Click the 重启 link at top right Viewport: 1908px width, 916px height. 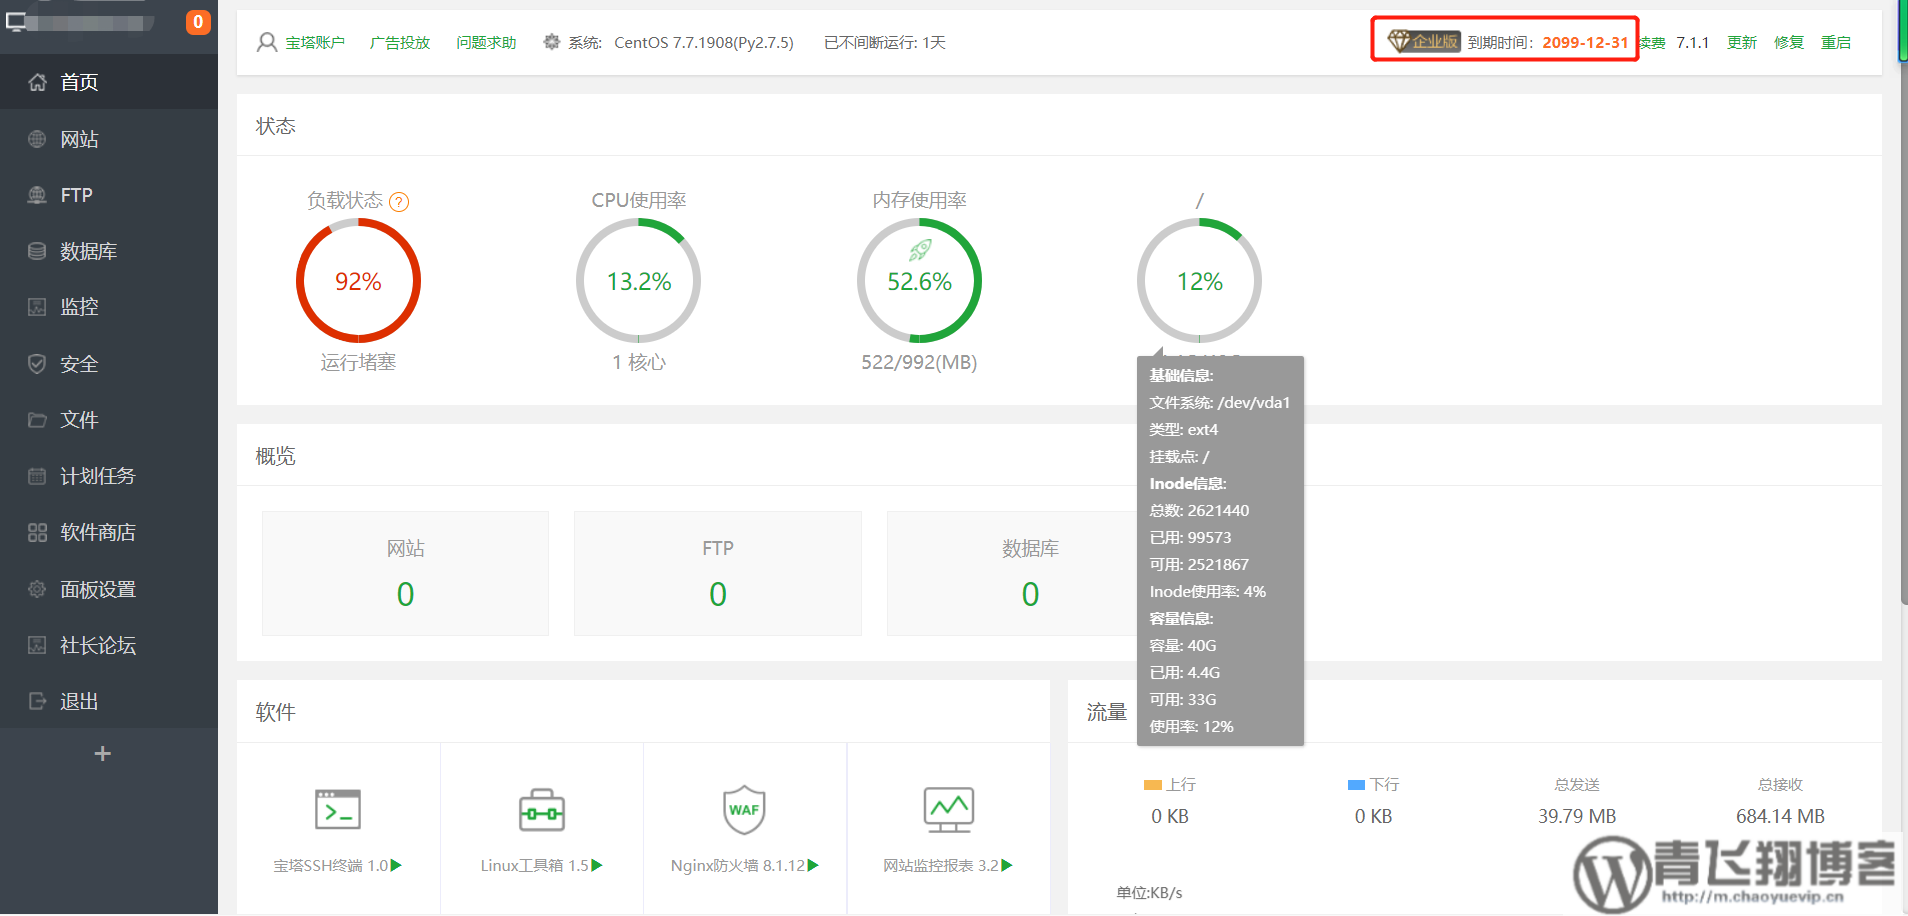(1835, 42)
